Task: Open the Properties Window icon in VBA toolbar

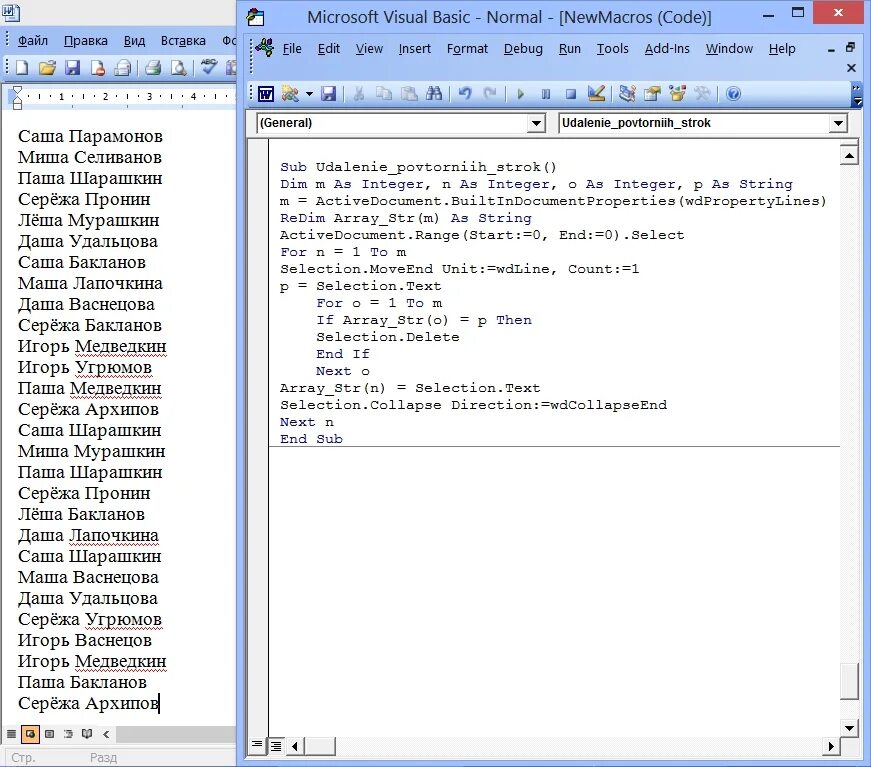Action: pos(652,94)
